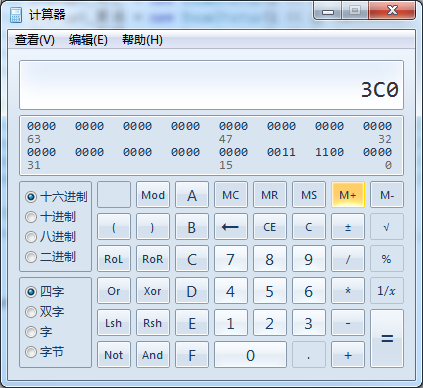Click the plus + button
Screen dimensions: 423x388
point(348,355)
